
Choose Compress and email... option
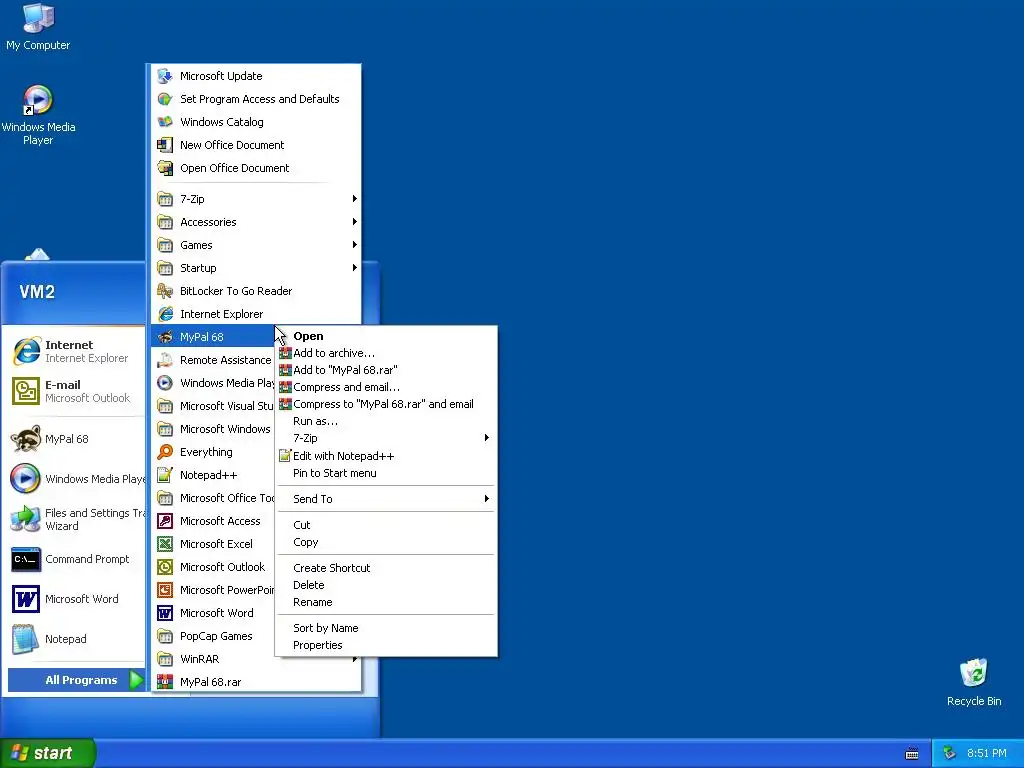tap(386, 387)
